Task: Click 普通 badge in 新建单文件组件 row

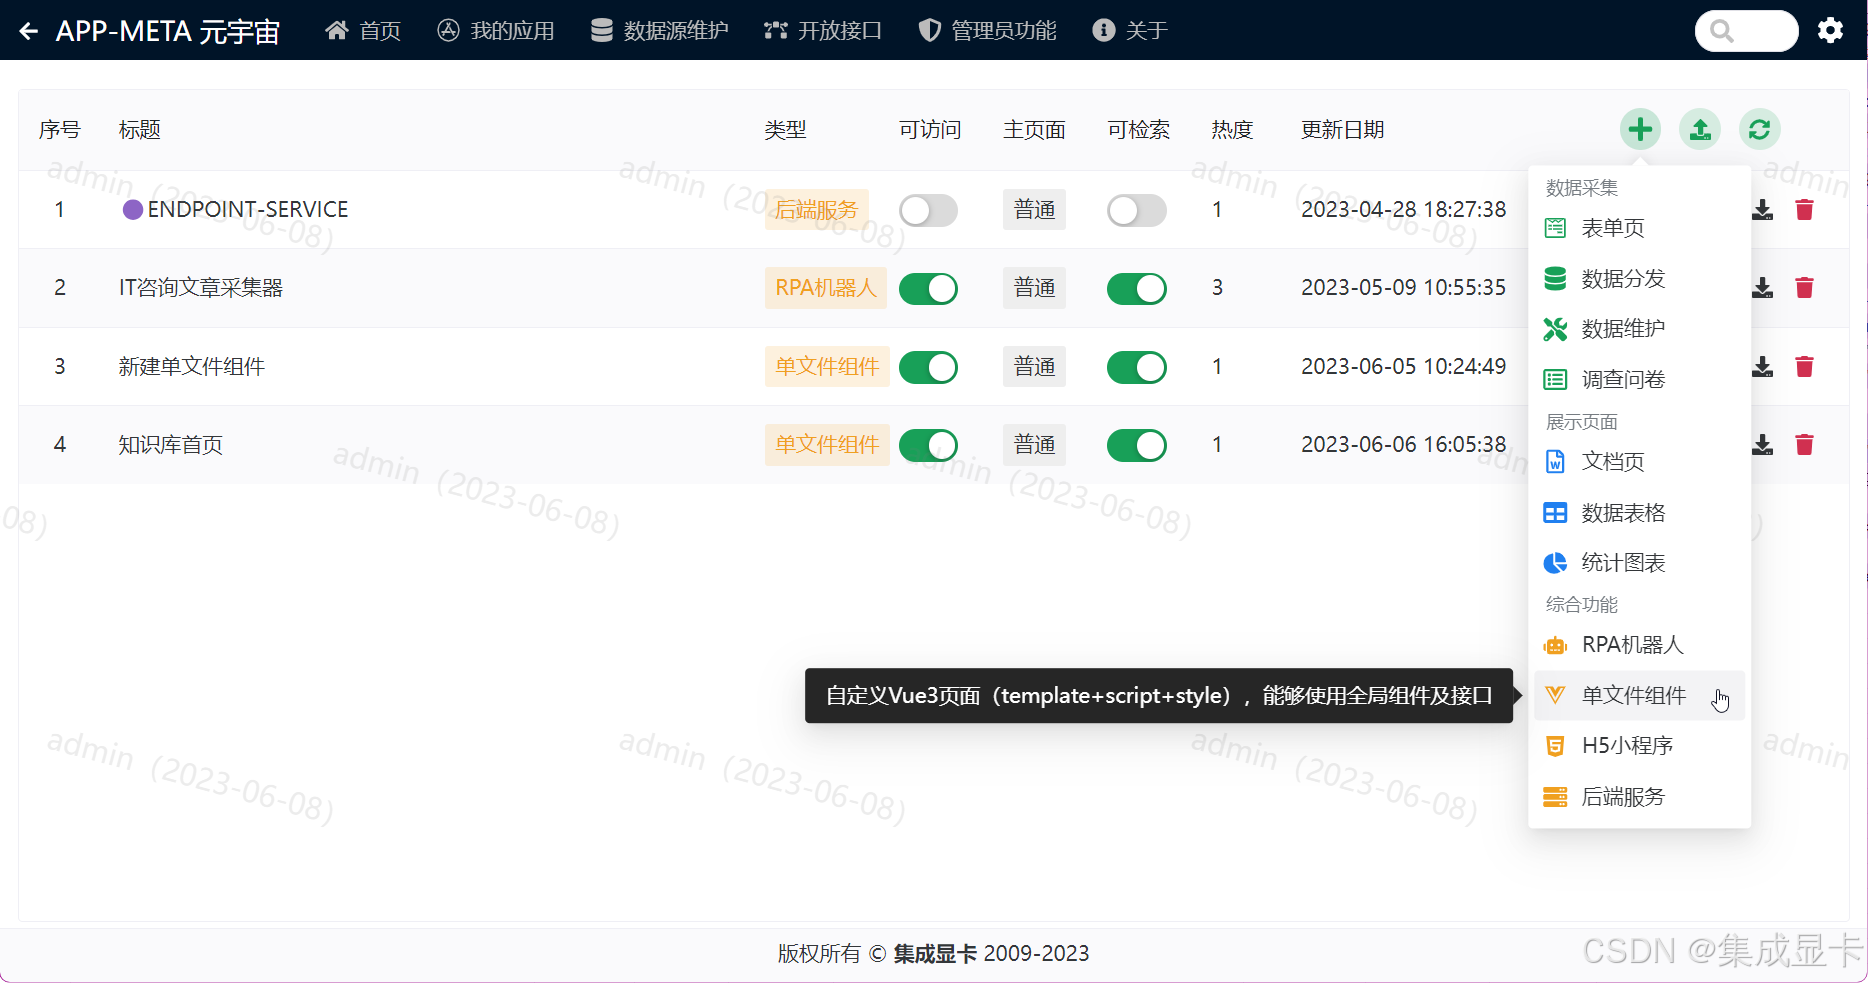Action: [x=1034, y=367]
